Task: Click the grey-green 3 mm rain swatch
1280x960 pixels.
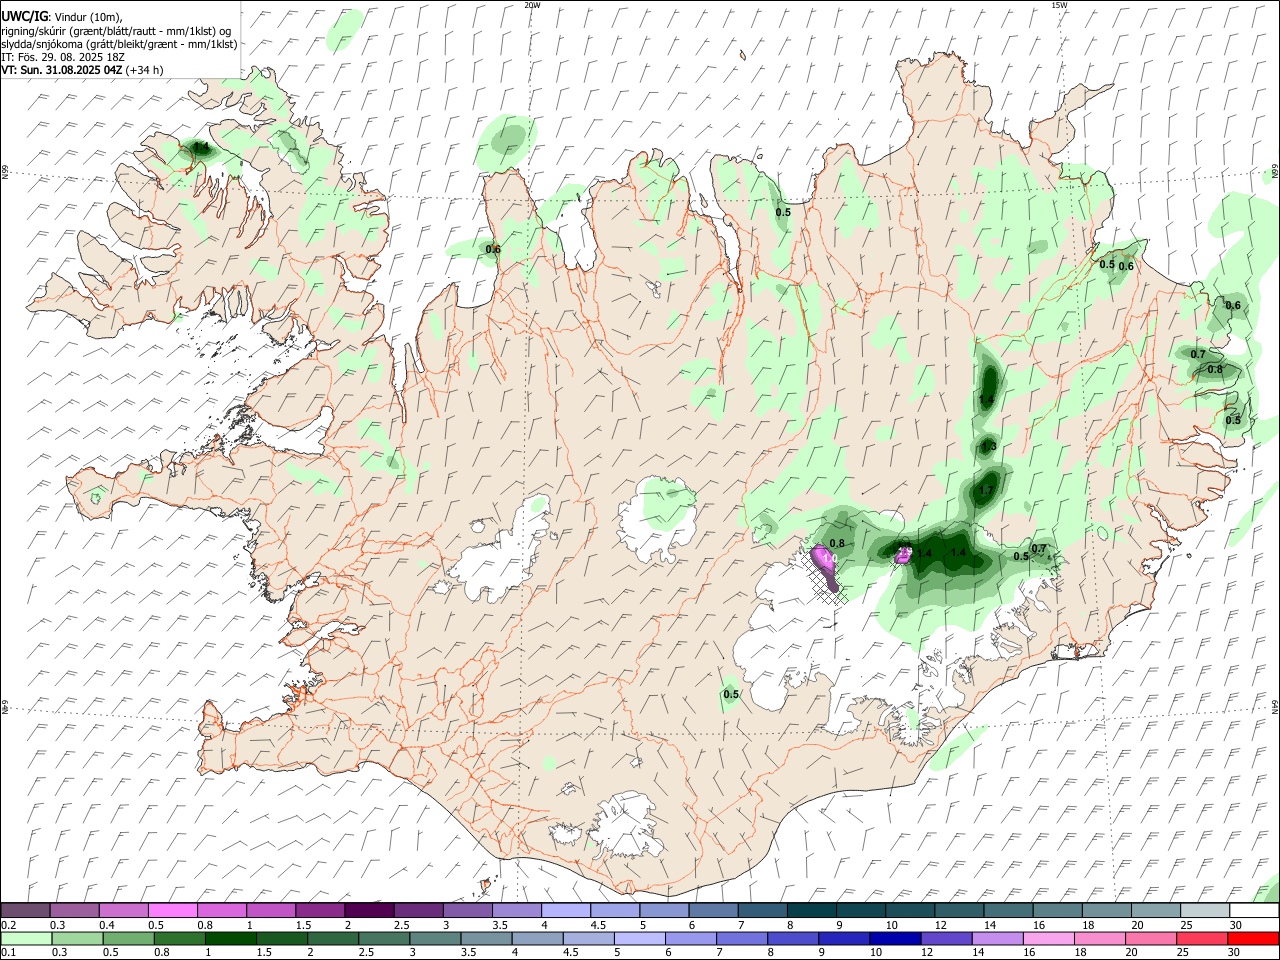Action: (x=435, y=938)
